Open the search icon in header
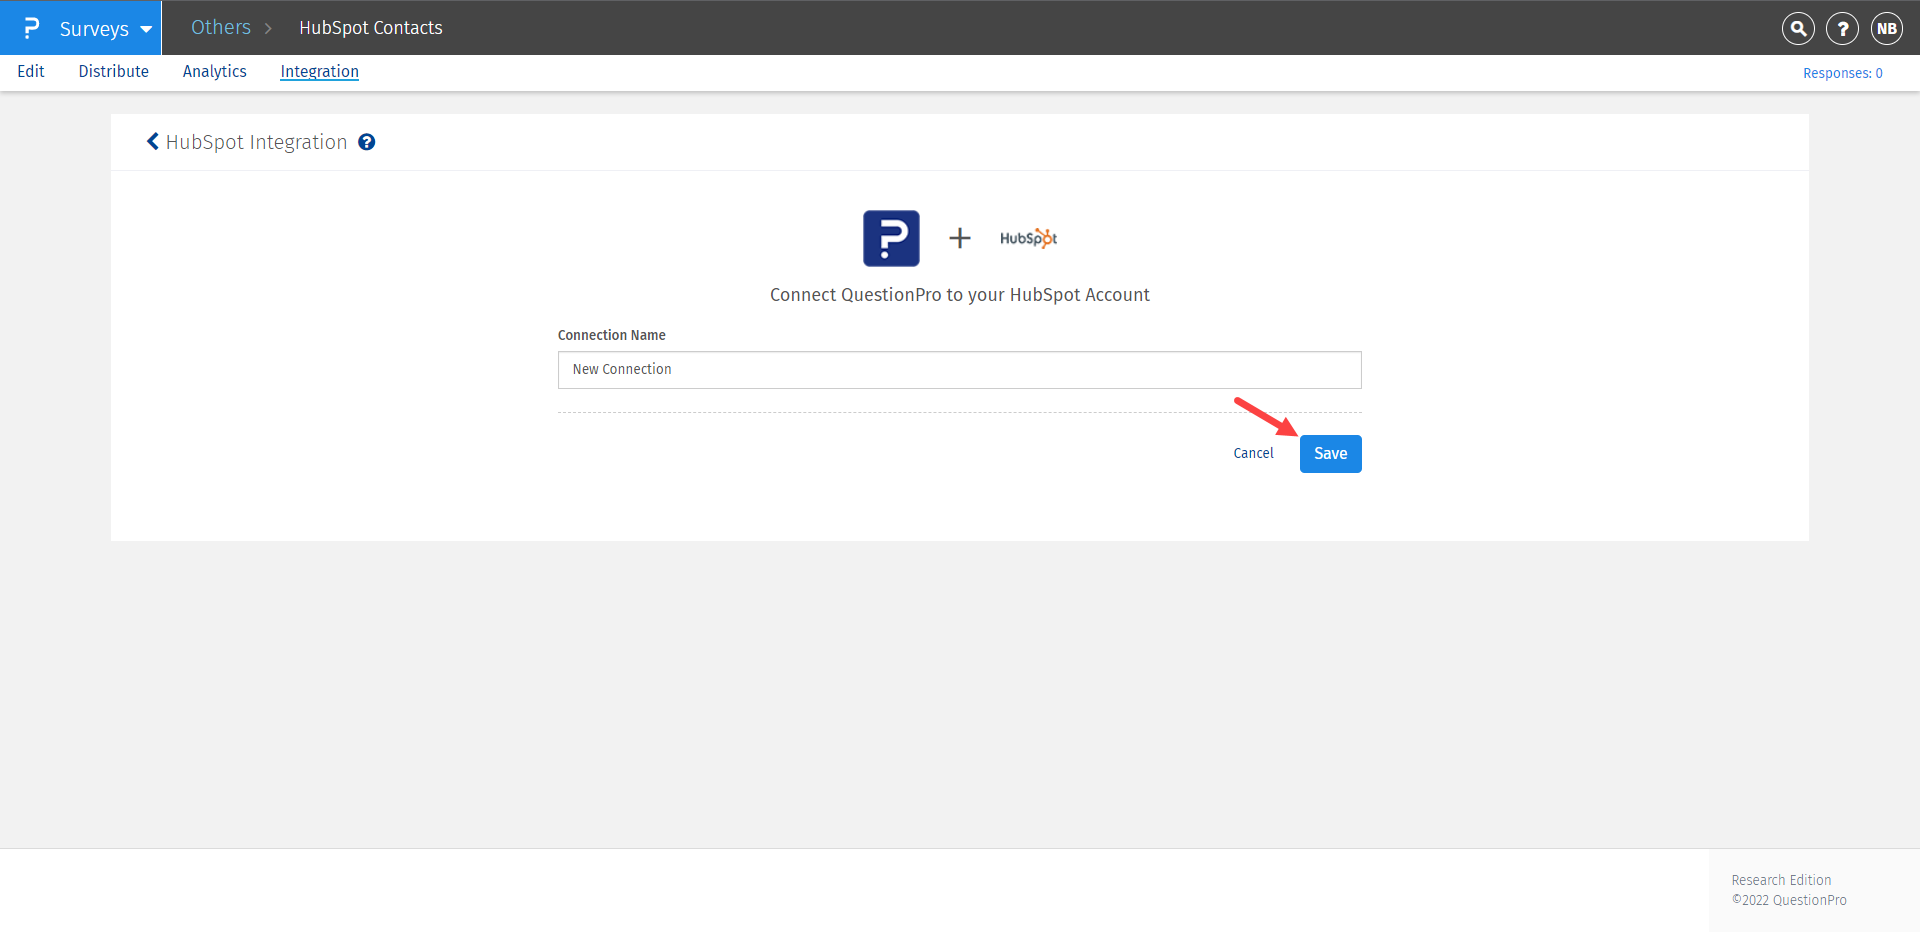Screen dimensions: 1920x932 point(1798,28)
